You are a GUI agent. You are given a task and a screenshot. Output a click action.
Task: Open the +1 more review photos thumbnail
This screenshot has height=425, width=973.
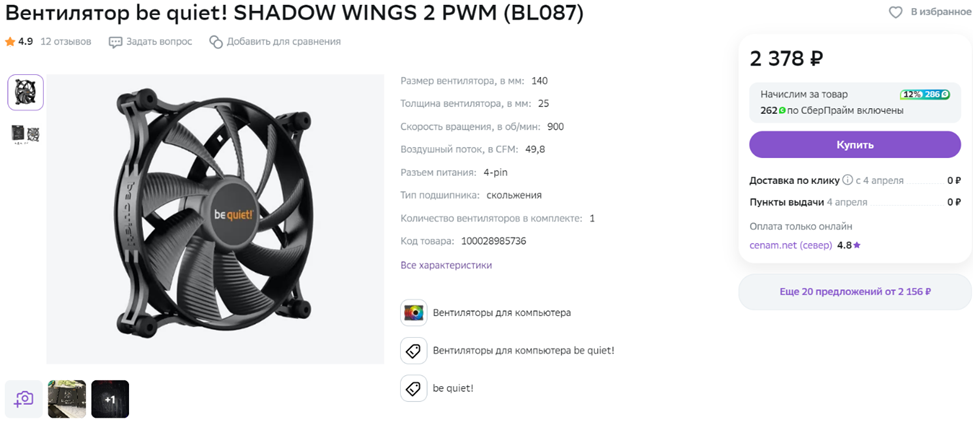(110, 399)
